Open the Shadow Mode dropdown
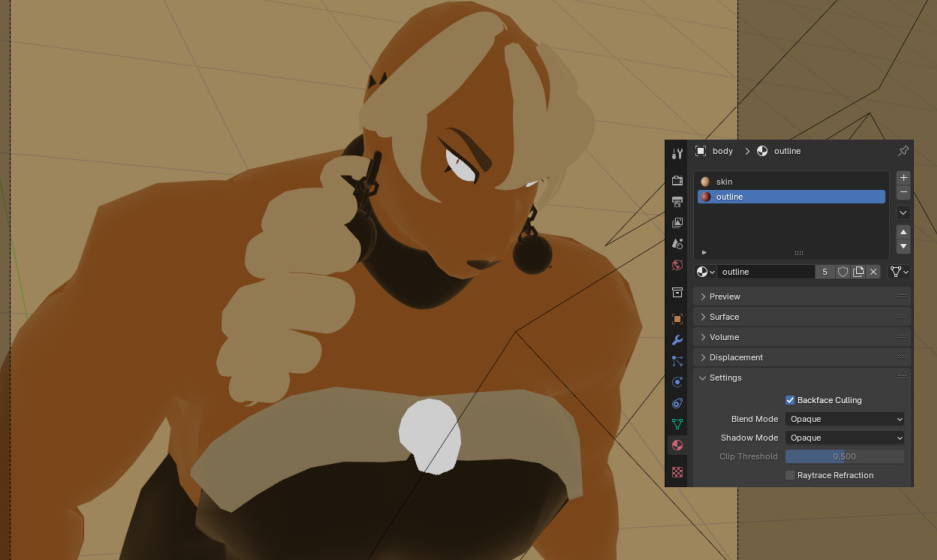This screenshot has height=560, width=937. click(844, 437)
